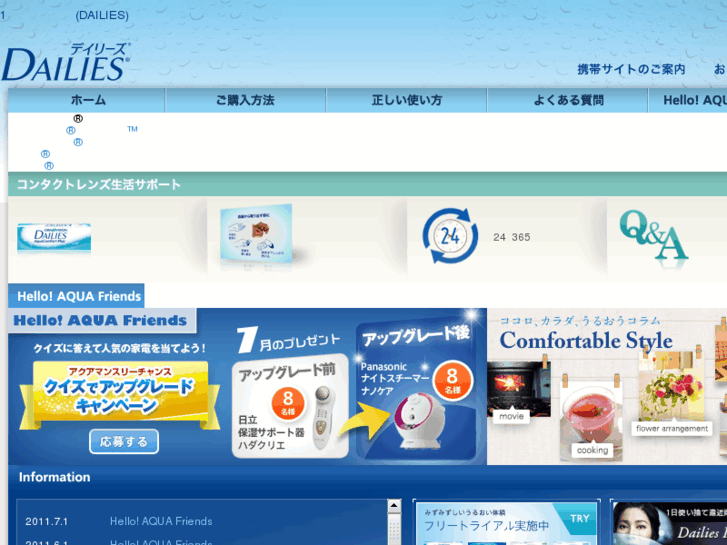Open the Hello! AQUA navigation tab
The width and height of the screenshot is (727, 545).
pos(688,100)
